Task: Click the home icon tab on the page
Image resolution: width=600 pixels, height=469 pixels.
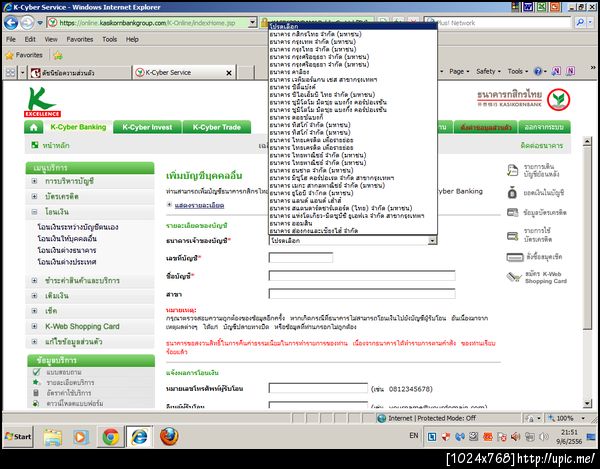Action: tap(34, 127)
